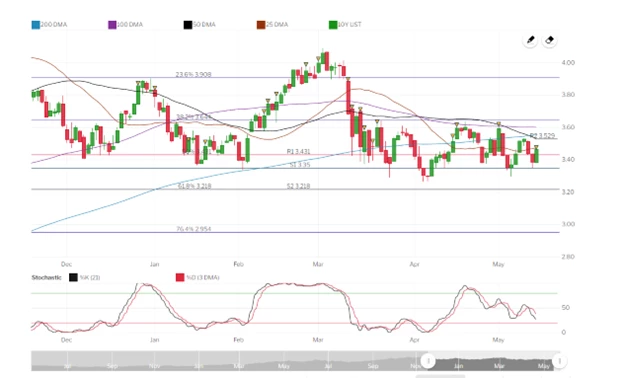Viewport: 624px width, 378px height.
Task: Toggle the 50 DMA legend series
Action: coord(199,25)
